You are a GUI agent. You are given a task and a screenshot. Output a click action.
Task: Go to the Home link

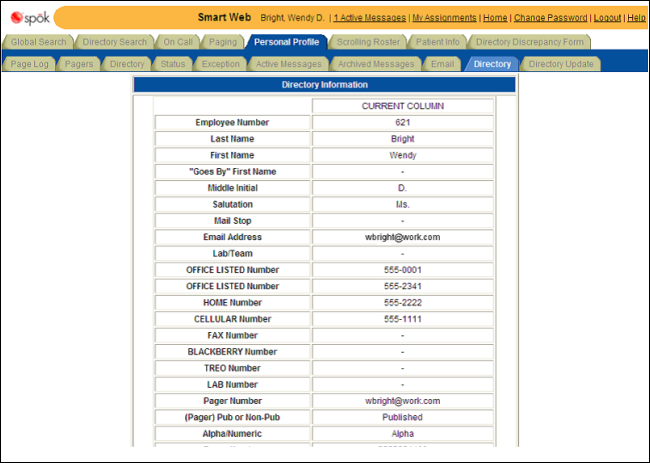coord(495,18)
